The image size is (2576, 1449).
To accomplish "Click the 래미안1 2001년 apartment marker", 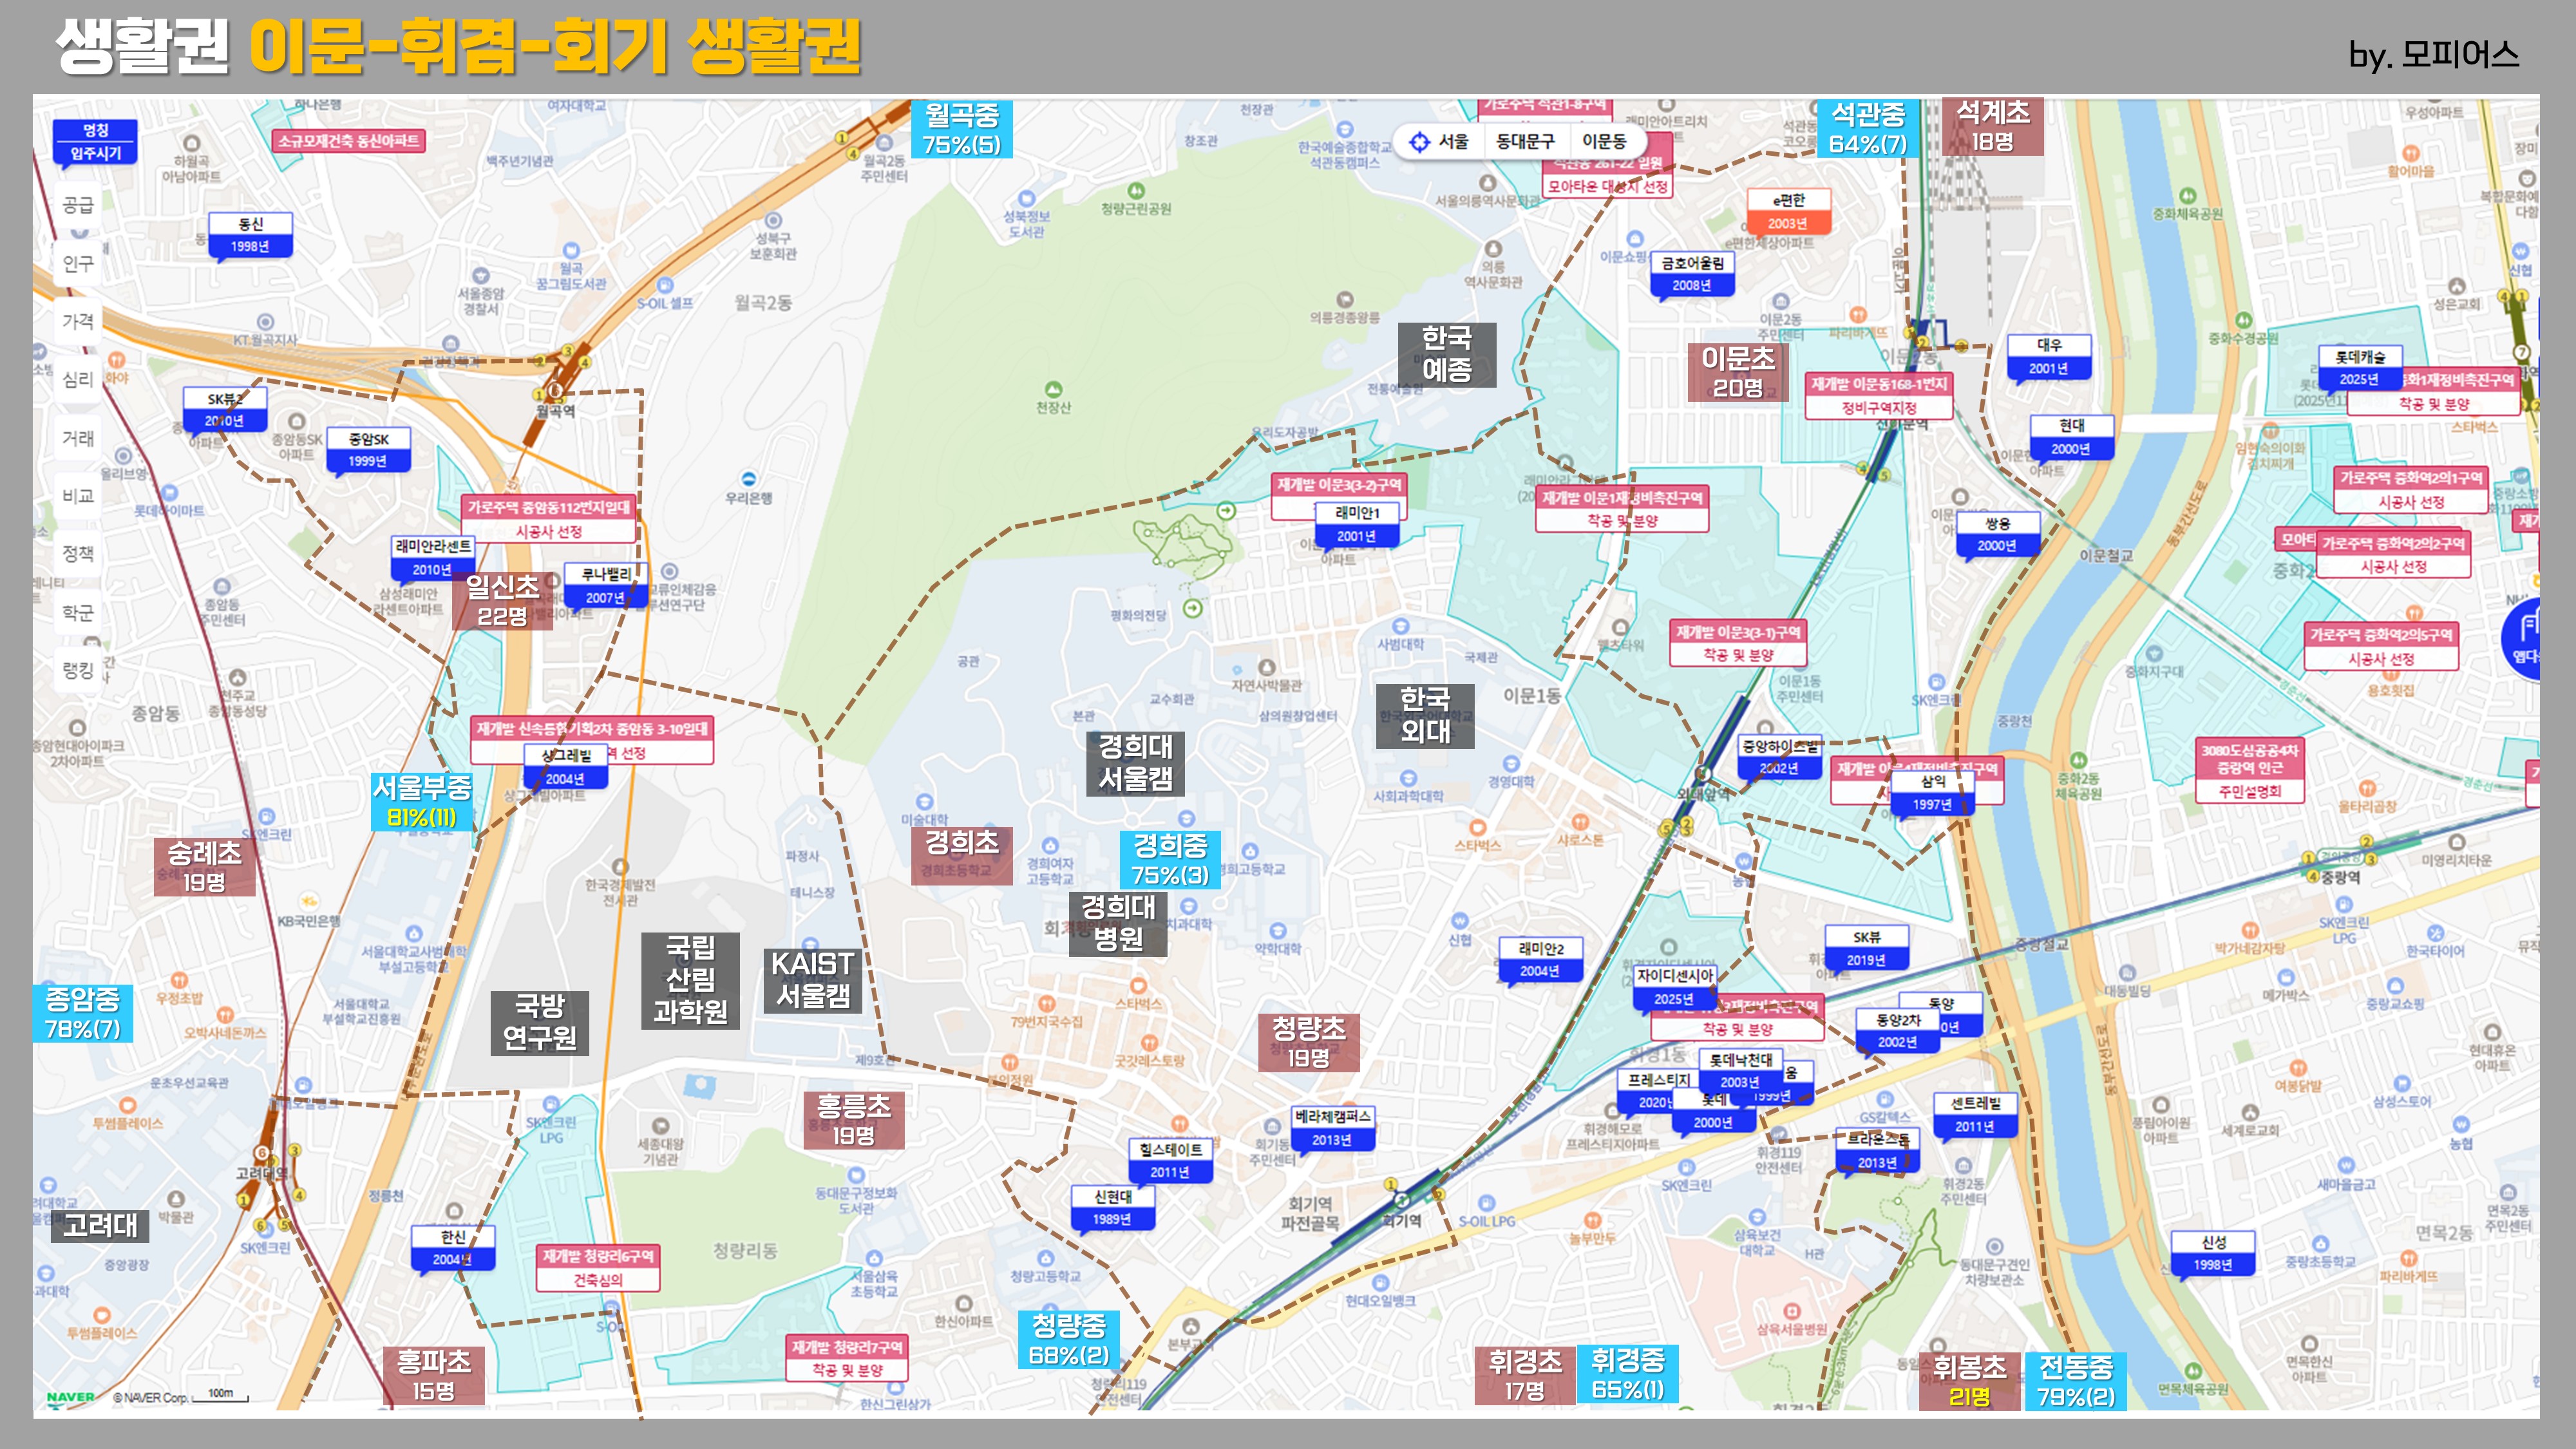I will coord(1357,524).
